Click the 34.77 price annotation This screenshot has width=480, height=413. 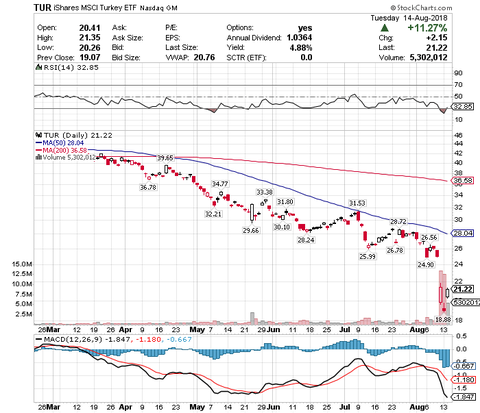click(x=220, y=184)
